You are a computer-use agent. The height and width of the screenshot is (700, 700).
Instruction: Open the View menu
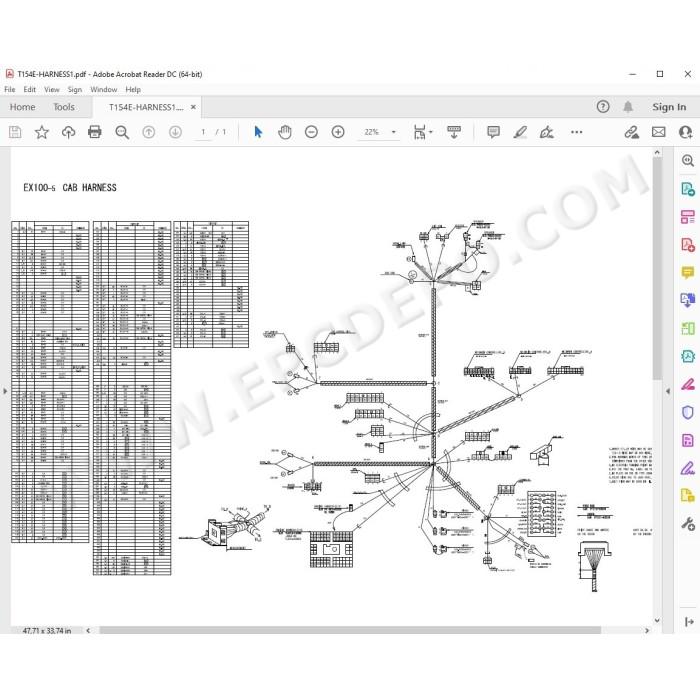tap(52, 89)
